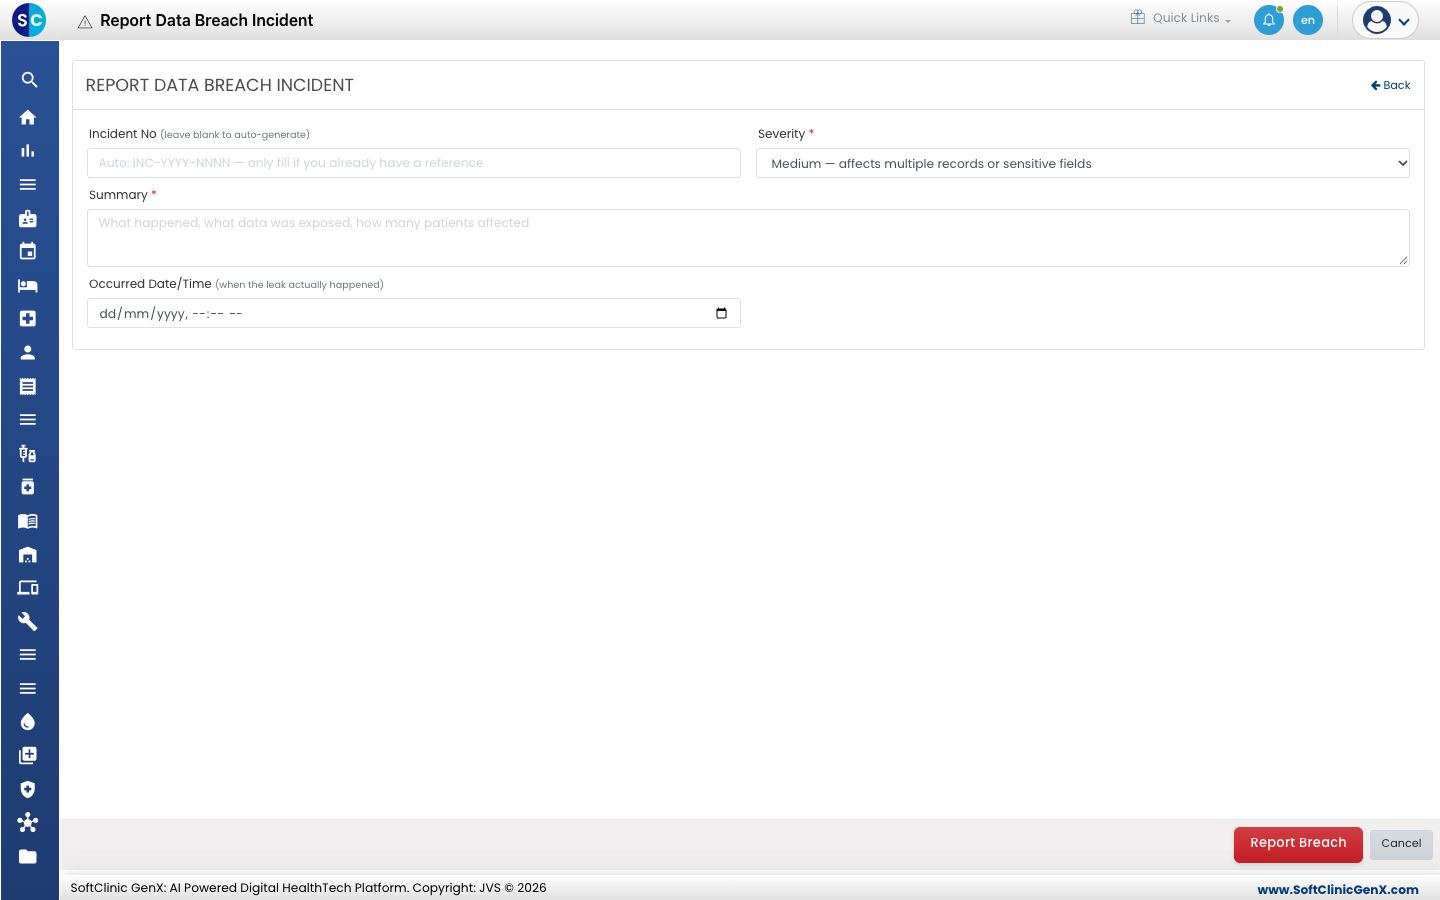
Task: Open the receipt billing icon
Action: point(28,386)
